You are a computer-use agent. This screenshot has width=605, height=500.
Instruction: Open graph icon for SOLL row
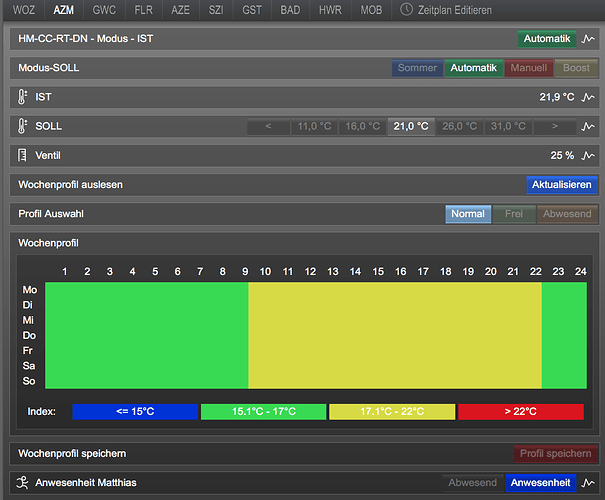pos(588,127)
